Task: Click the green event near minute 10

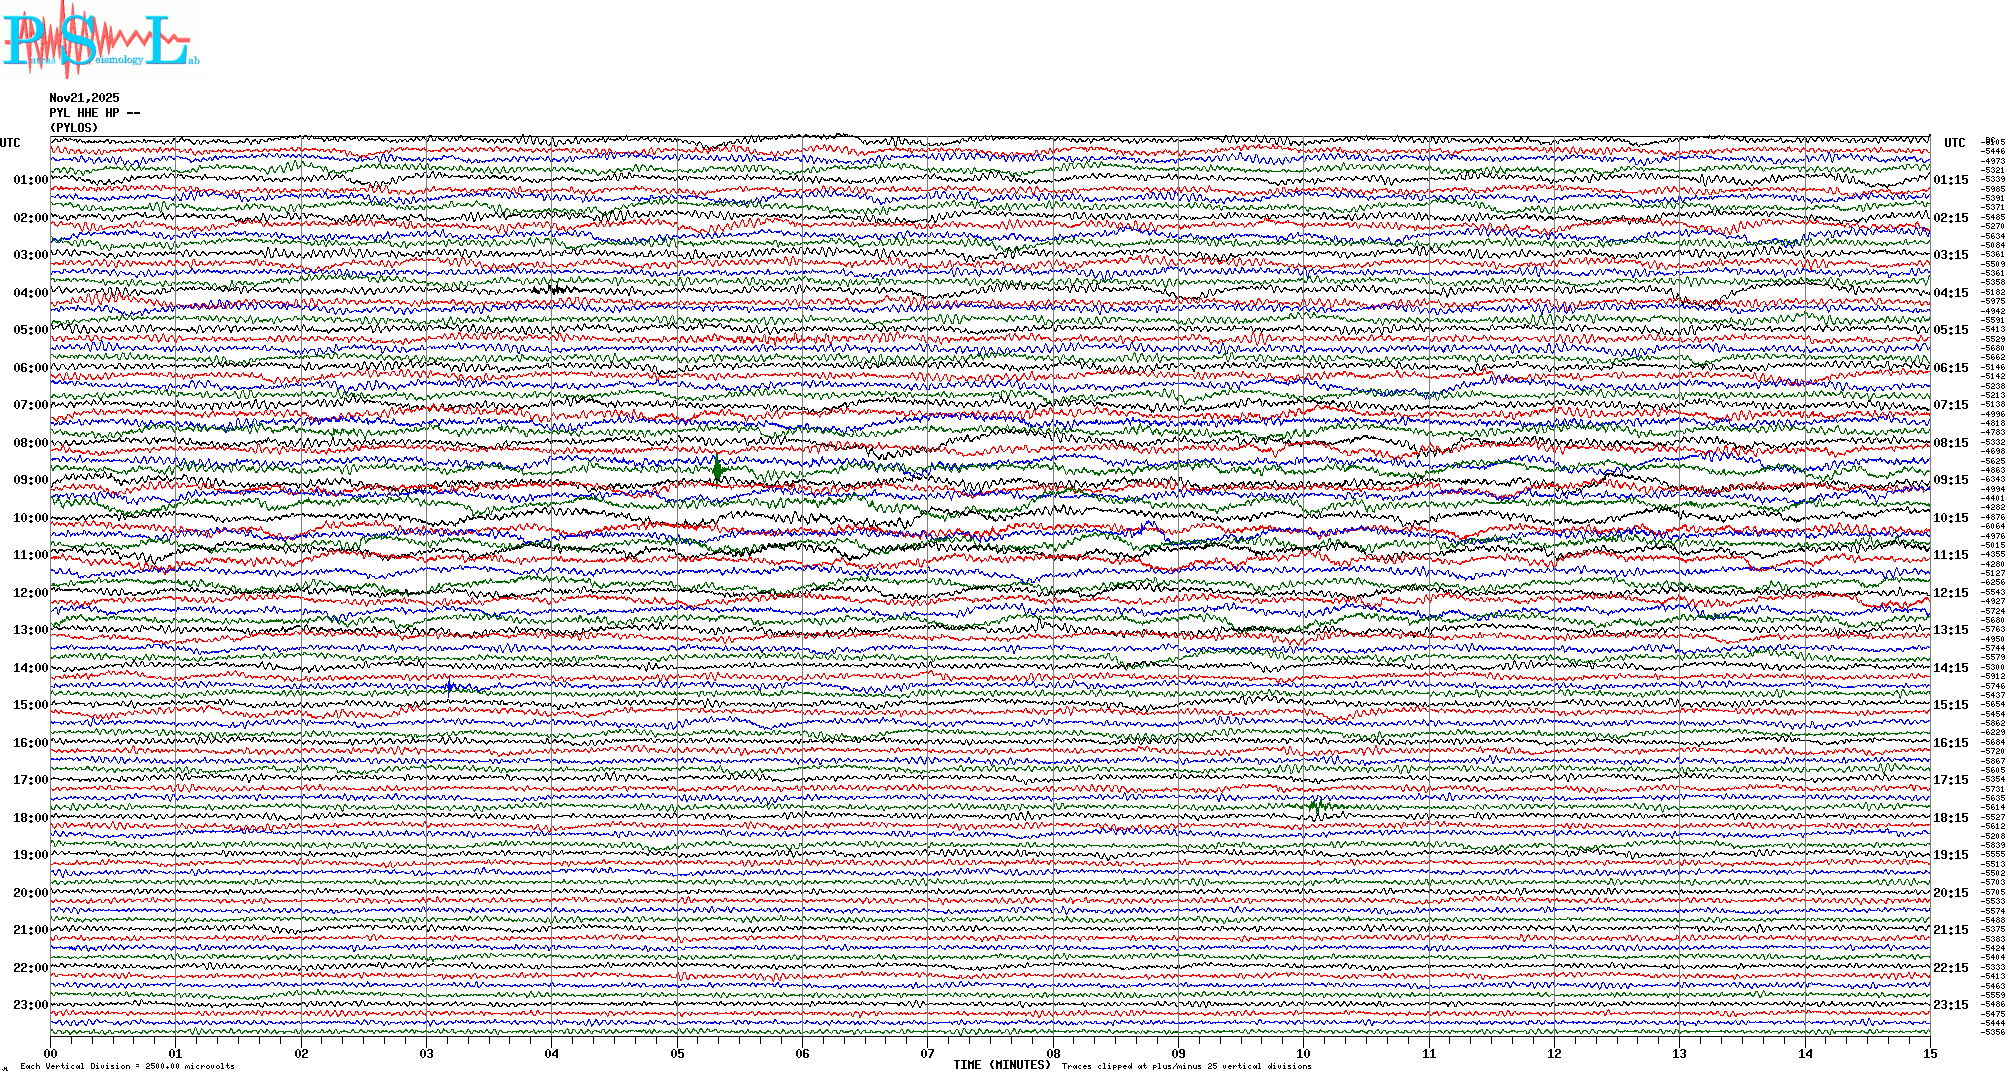Action: click(1317, 805)
